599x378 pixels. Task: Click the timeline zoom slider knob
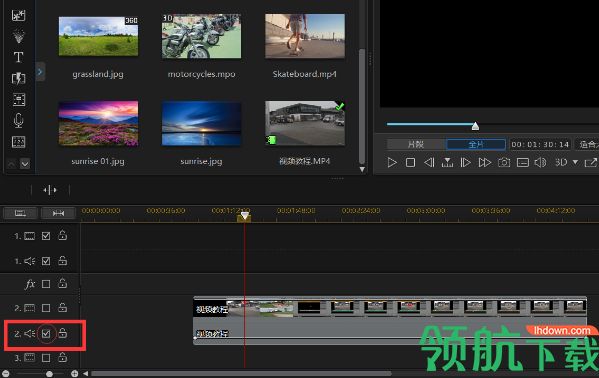(x=49, y=374)
